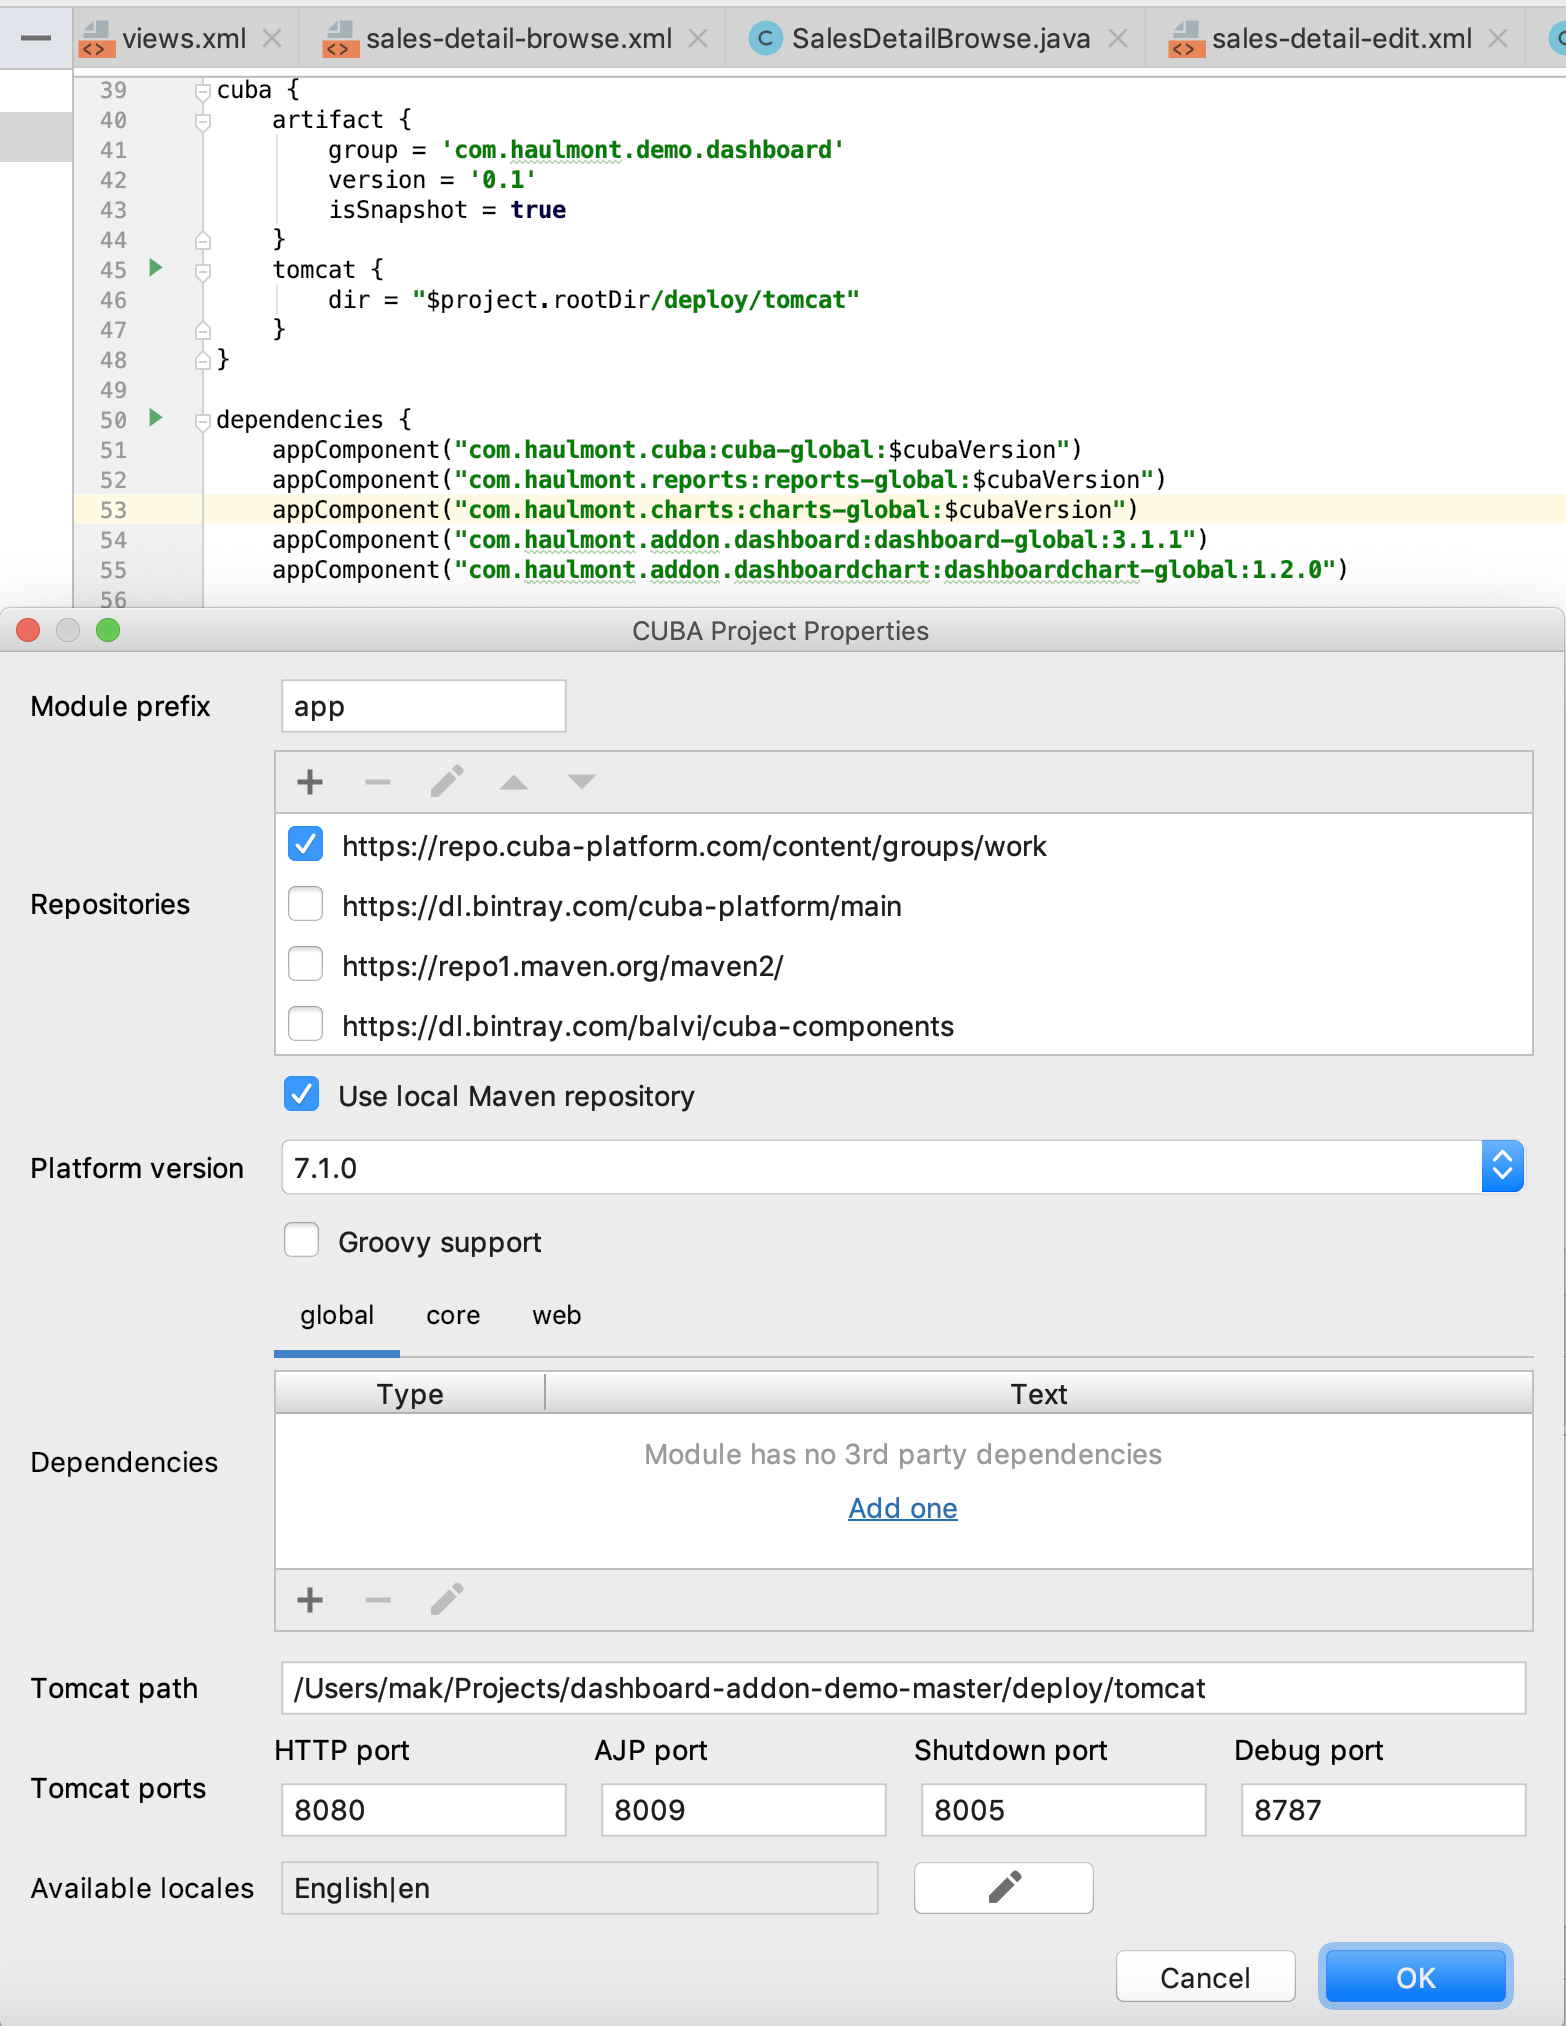This screenshot has width=1566, height=2026.
Task: Click the Add one link
Action: 903,1508
